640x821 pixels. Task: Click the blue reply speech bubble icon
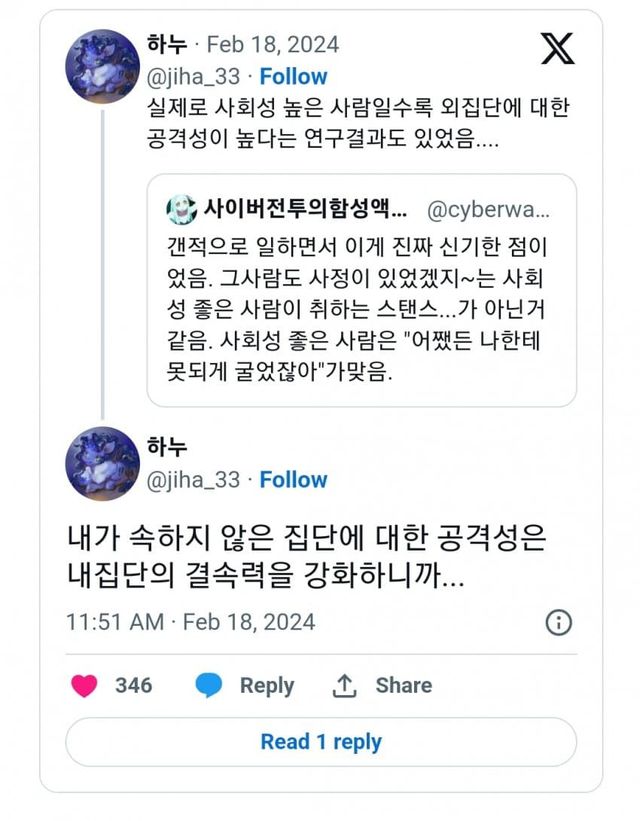(x=208, y=685)
